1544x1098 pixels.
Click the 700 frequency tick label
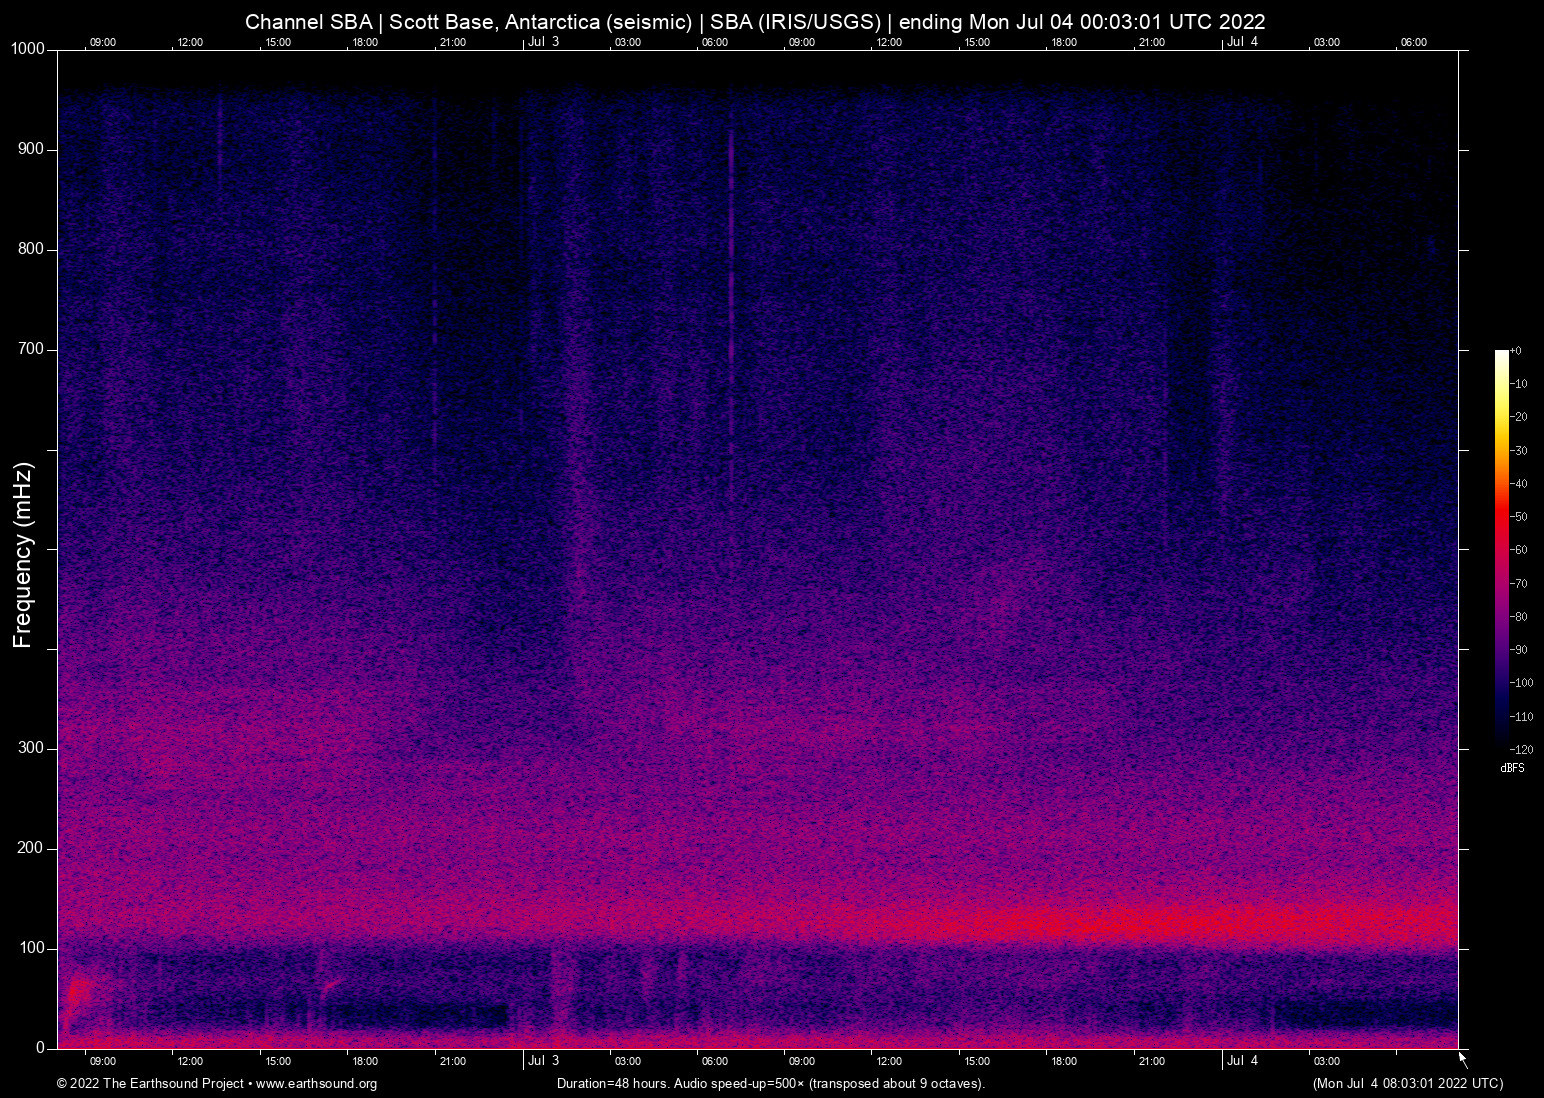[31, 349]
